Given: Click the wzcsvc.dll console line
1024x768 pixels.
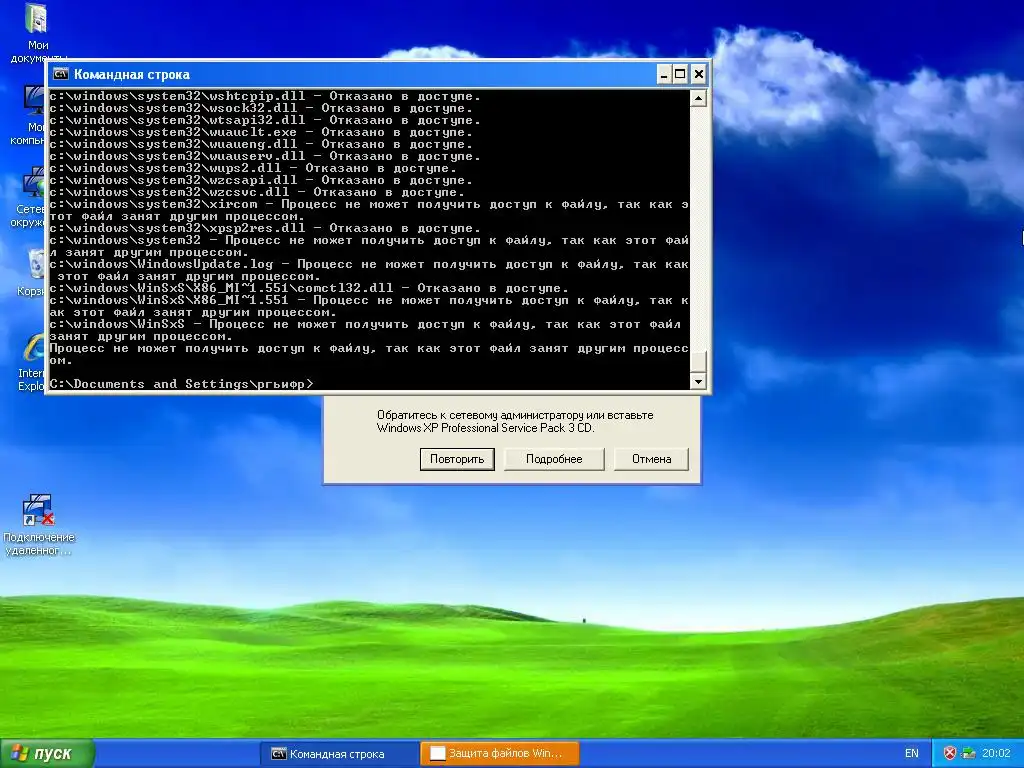Looking at the screenshot, I should (257, 192).
